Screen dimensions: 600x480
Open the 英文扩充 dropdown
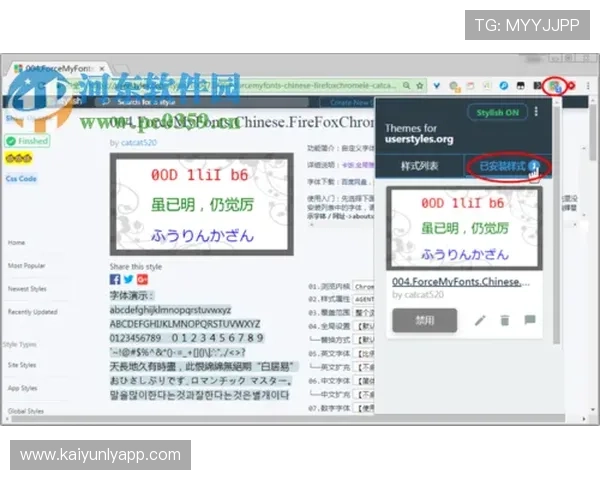363,367
